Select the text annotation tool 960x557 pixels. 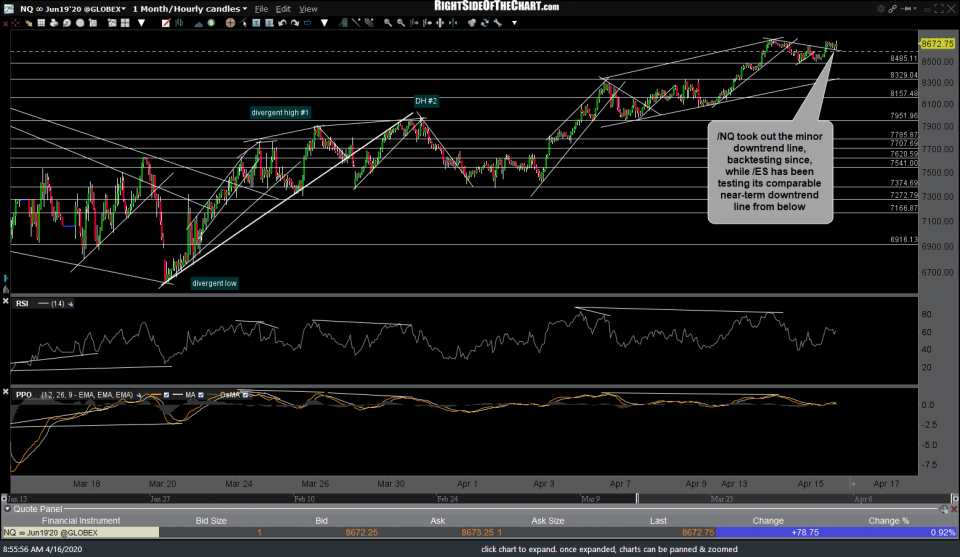(x=257, y=23)
